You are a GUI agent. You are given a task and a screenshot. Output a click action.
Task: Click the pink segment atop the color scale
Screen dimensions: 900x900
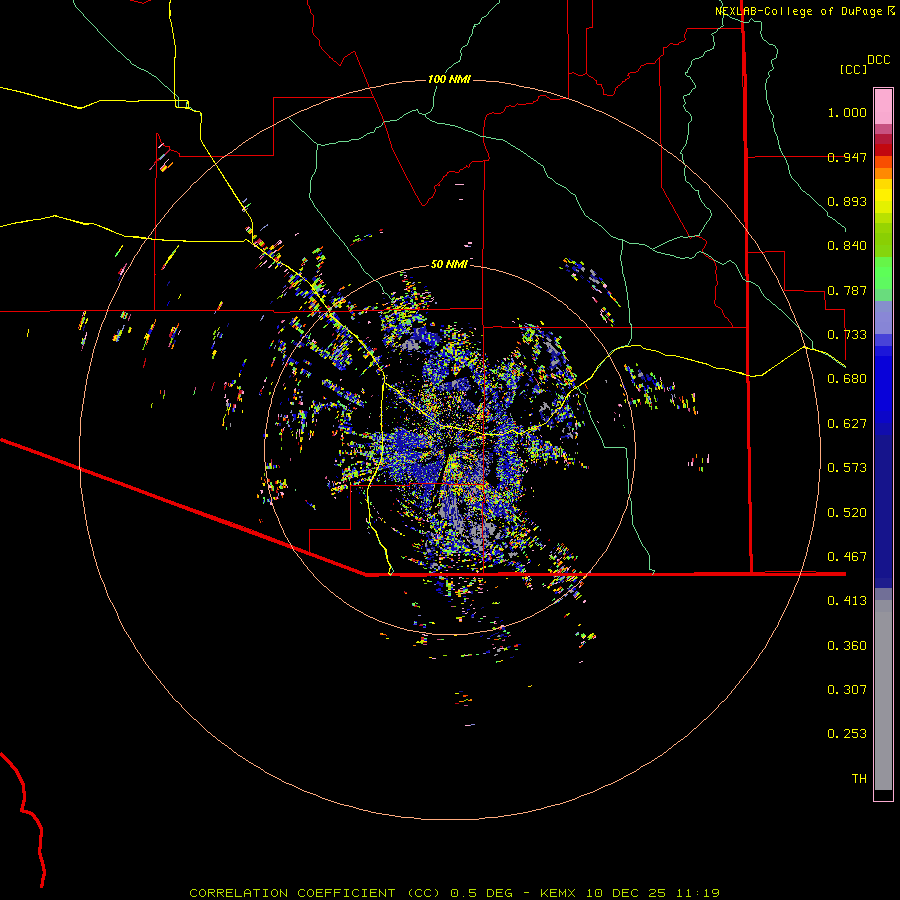(883, 107)
